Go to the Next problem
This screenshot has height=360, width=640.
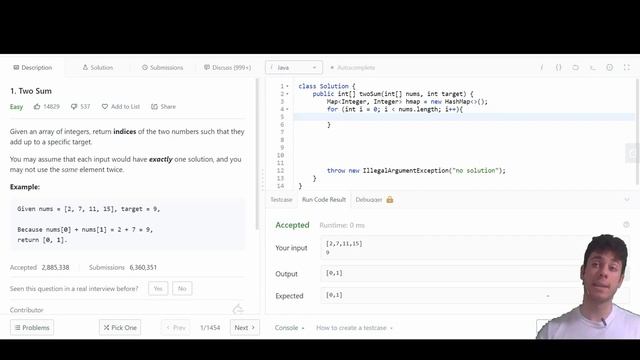click(x=244, y=327)
